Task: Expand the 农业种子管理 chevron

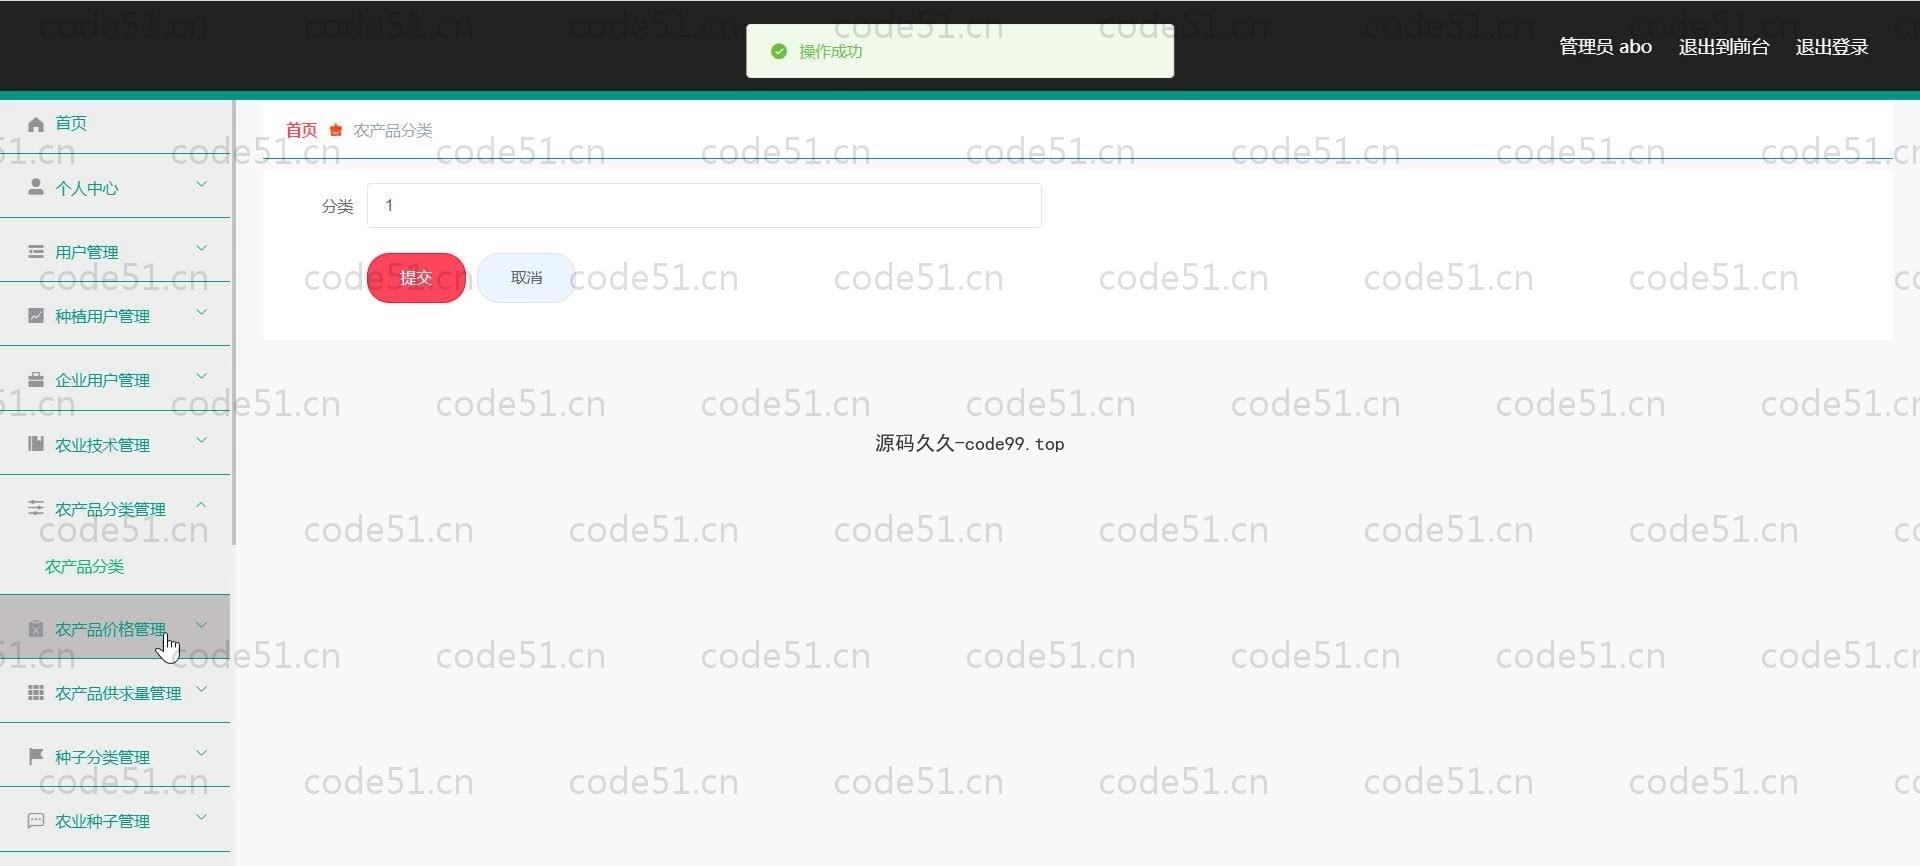Action: tap(201, 817)
